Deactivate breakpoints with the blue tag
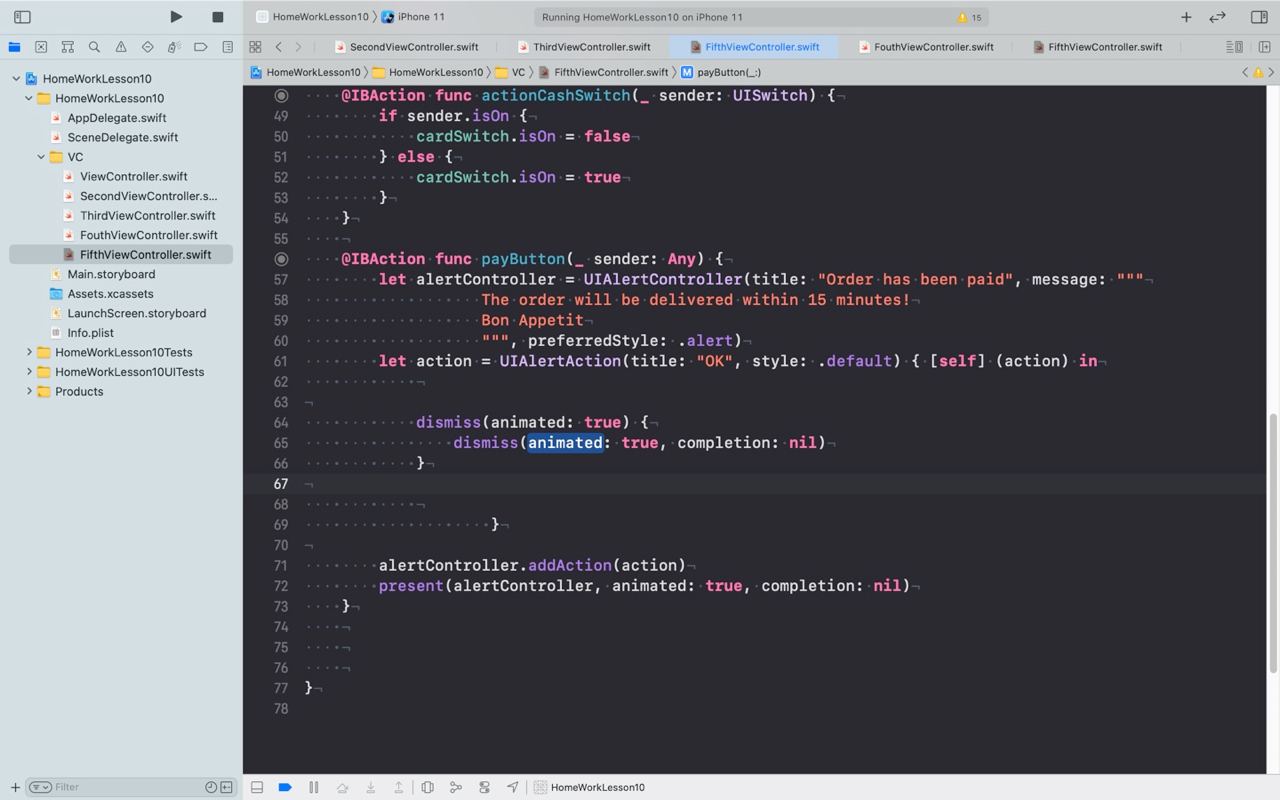1280x800 pixels. tap(285, 787)
